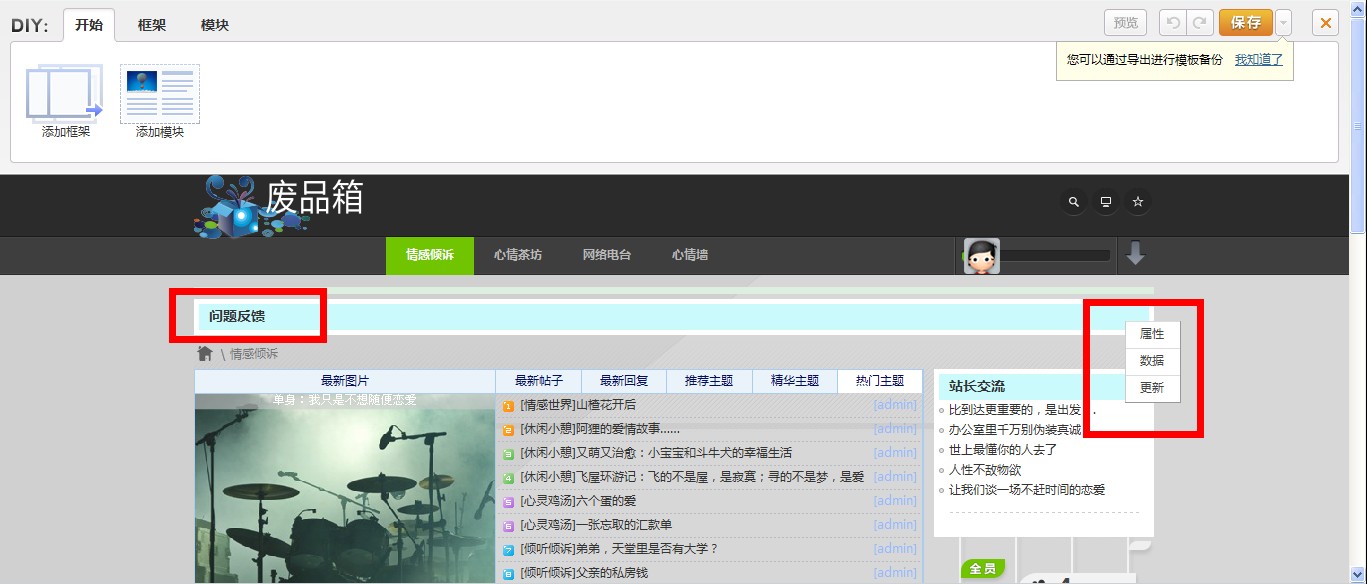Click the redo arrow in DIY toolbar
The width and height of the screenshot is (1367, 584).
[1199, 23]
